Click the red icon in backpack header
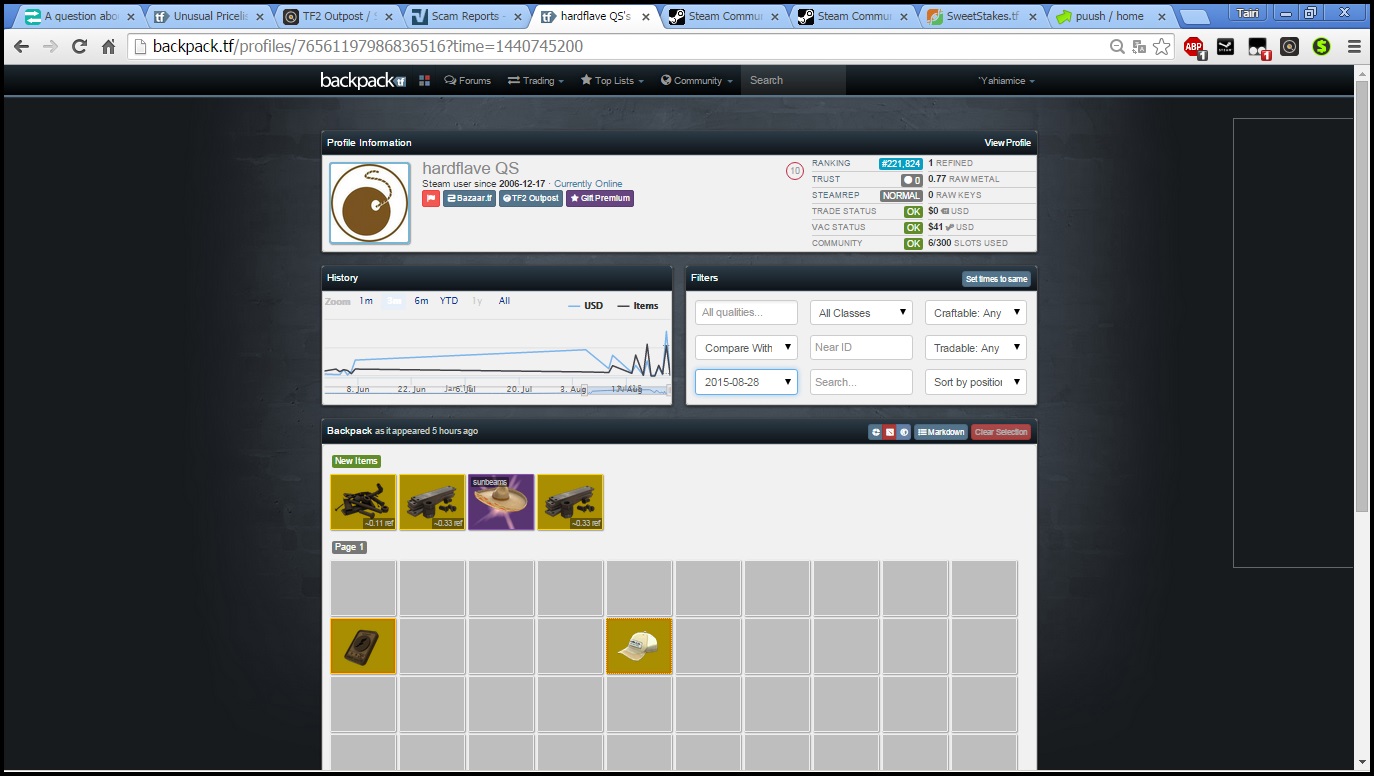Viewport: 1374px width, 776px height. 889,432
